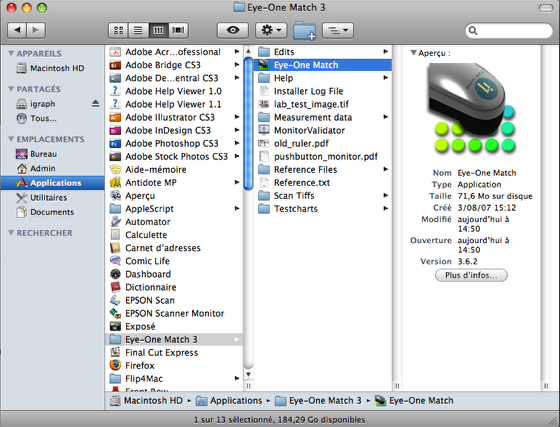Select the Aide-mémoire app icon
Viewport: 560px width, 427px height.
115,170
